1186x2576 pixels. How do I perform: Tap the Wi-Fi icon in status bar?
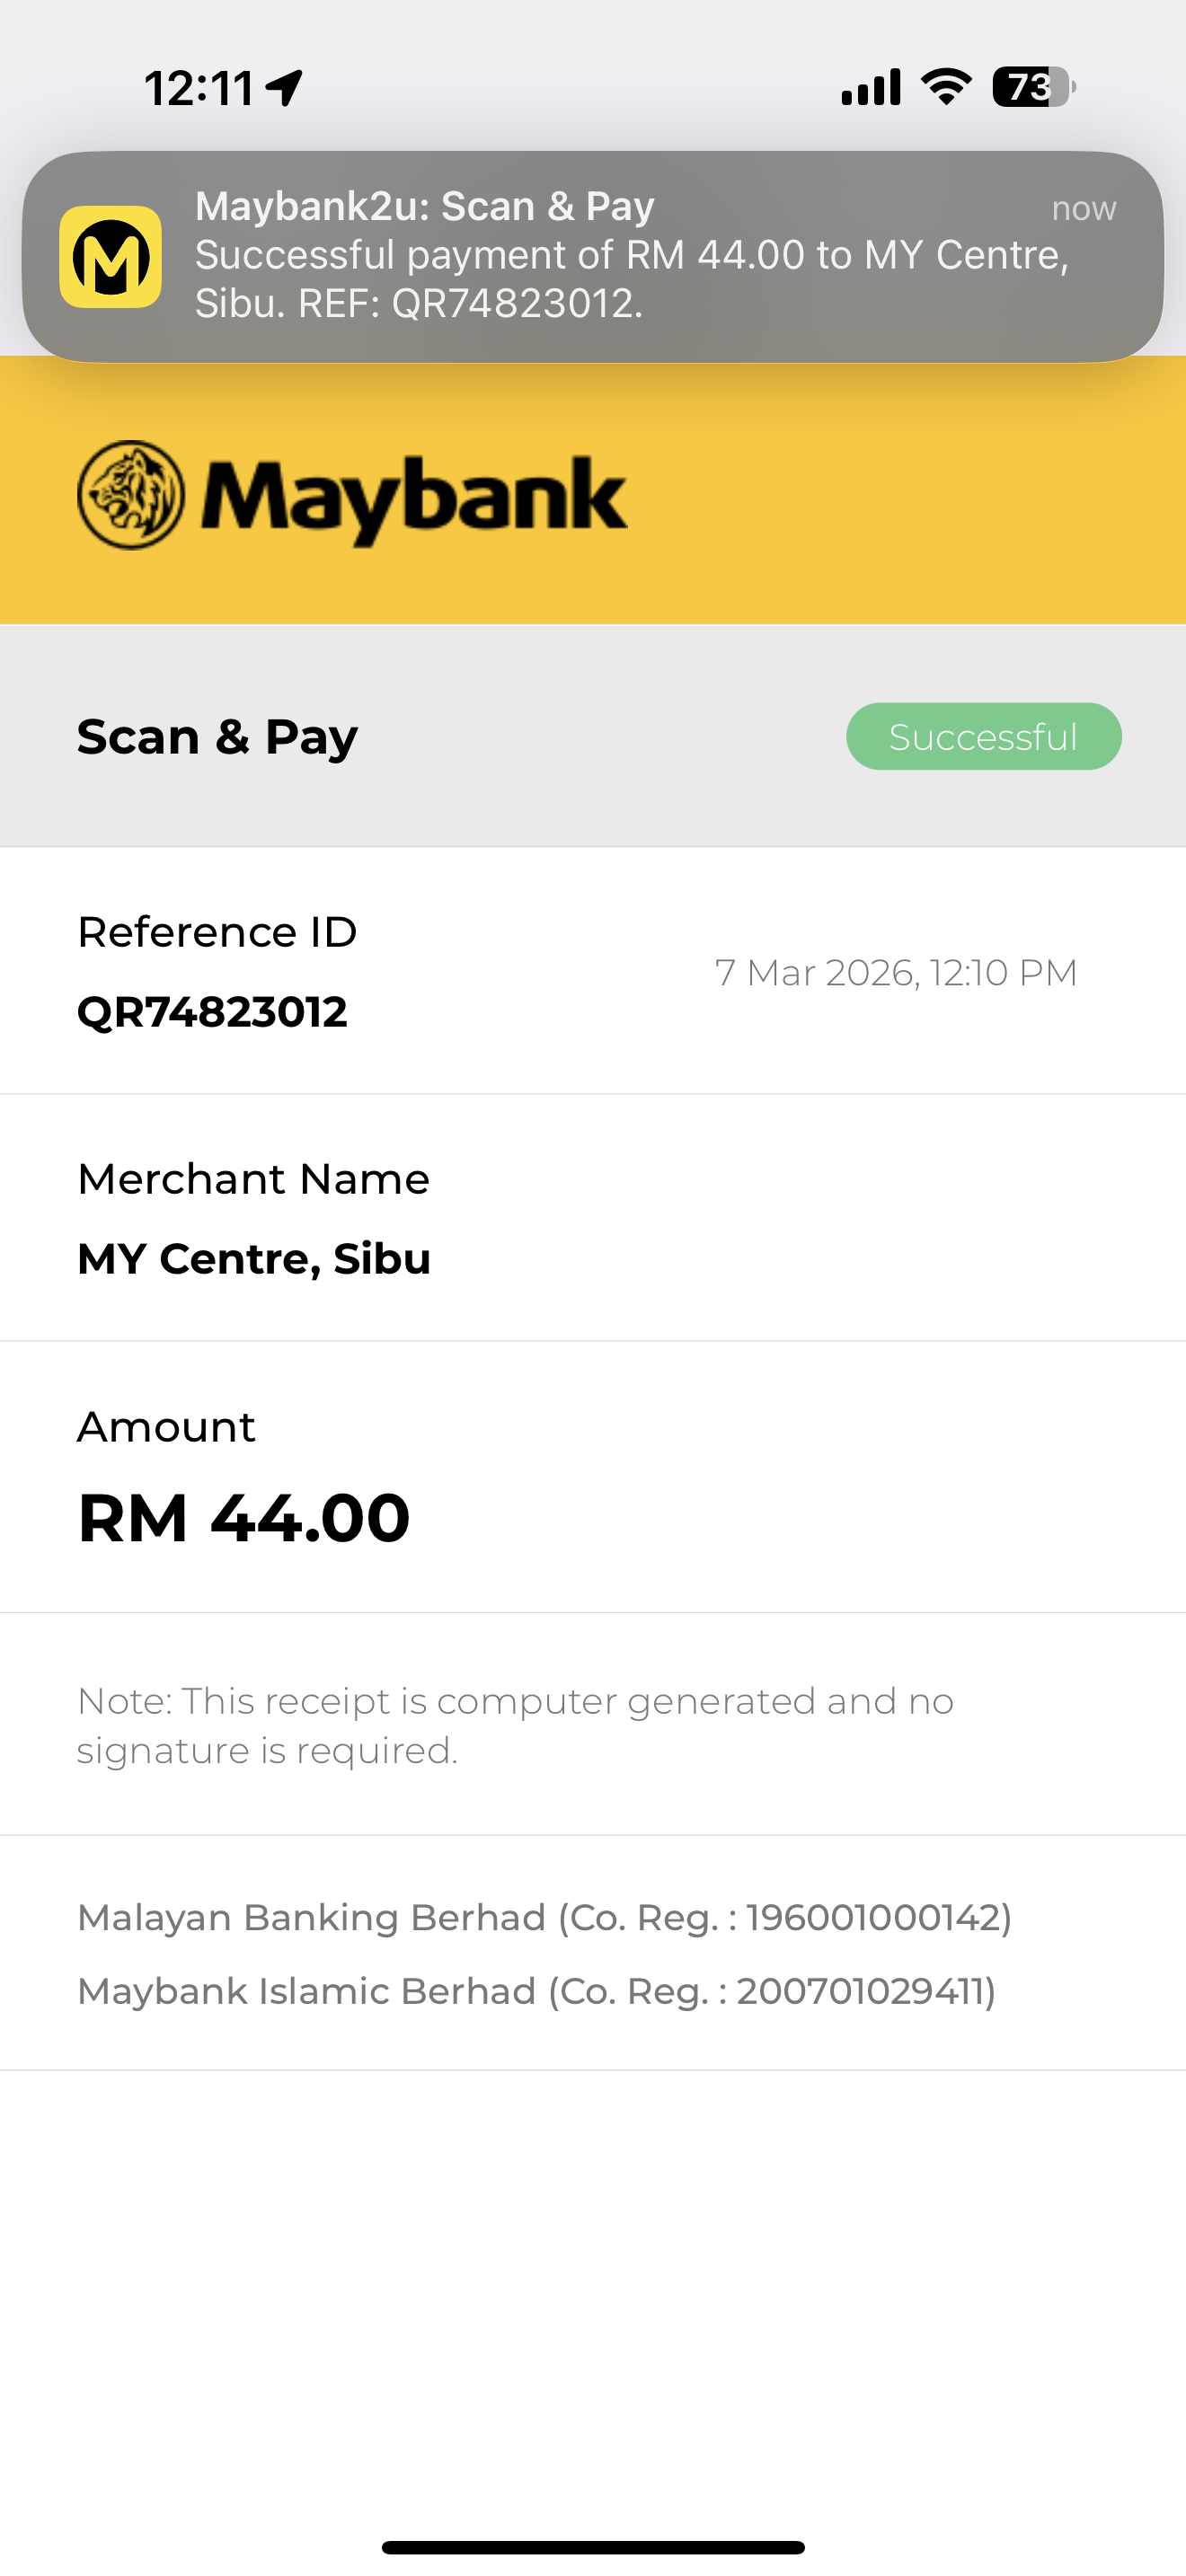click(945, 87)
